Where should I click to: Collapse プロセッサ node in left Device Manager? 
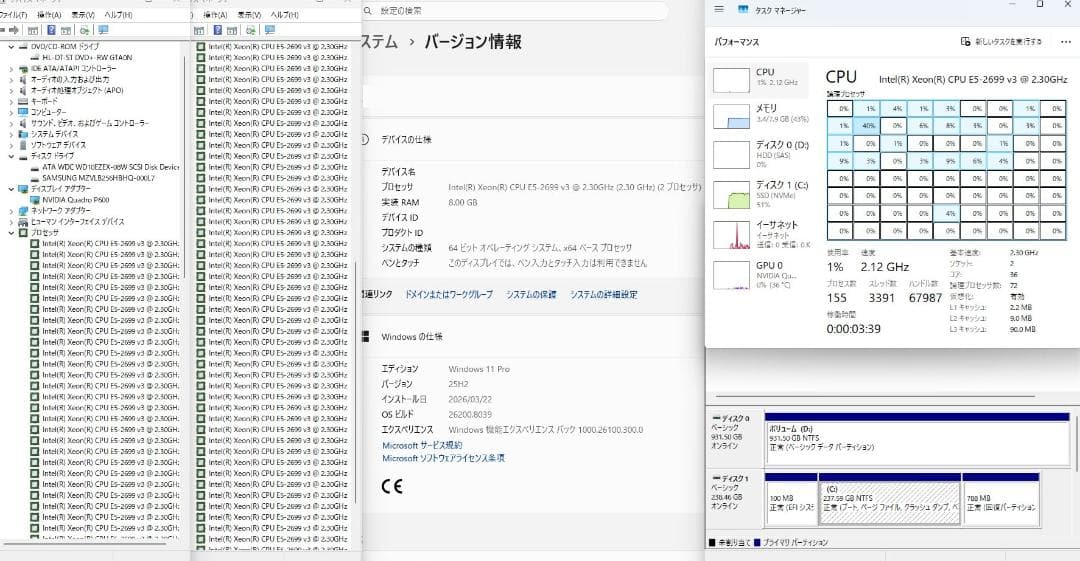tap(11, 233)
